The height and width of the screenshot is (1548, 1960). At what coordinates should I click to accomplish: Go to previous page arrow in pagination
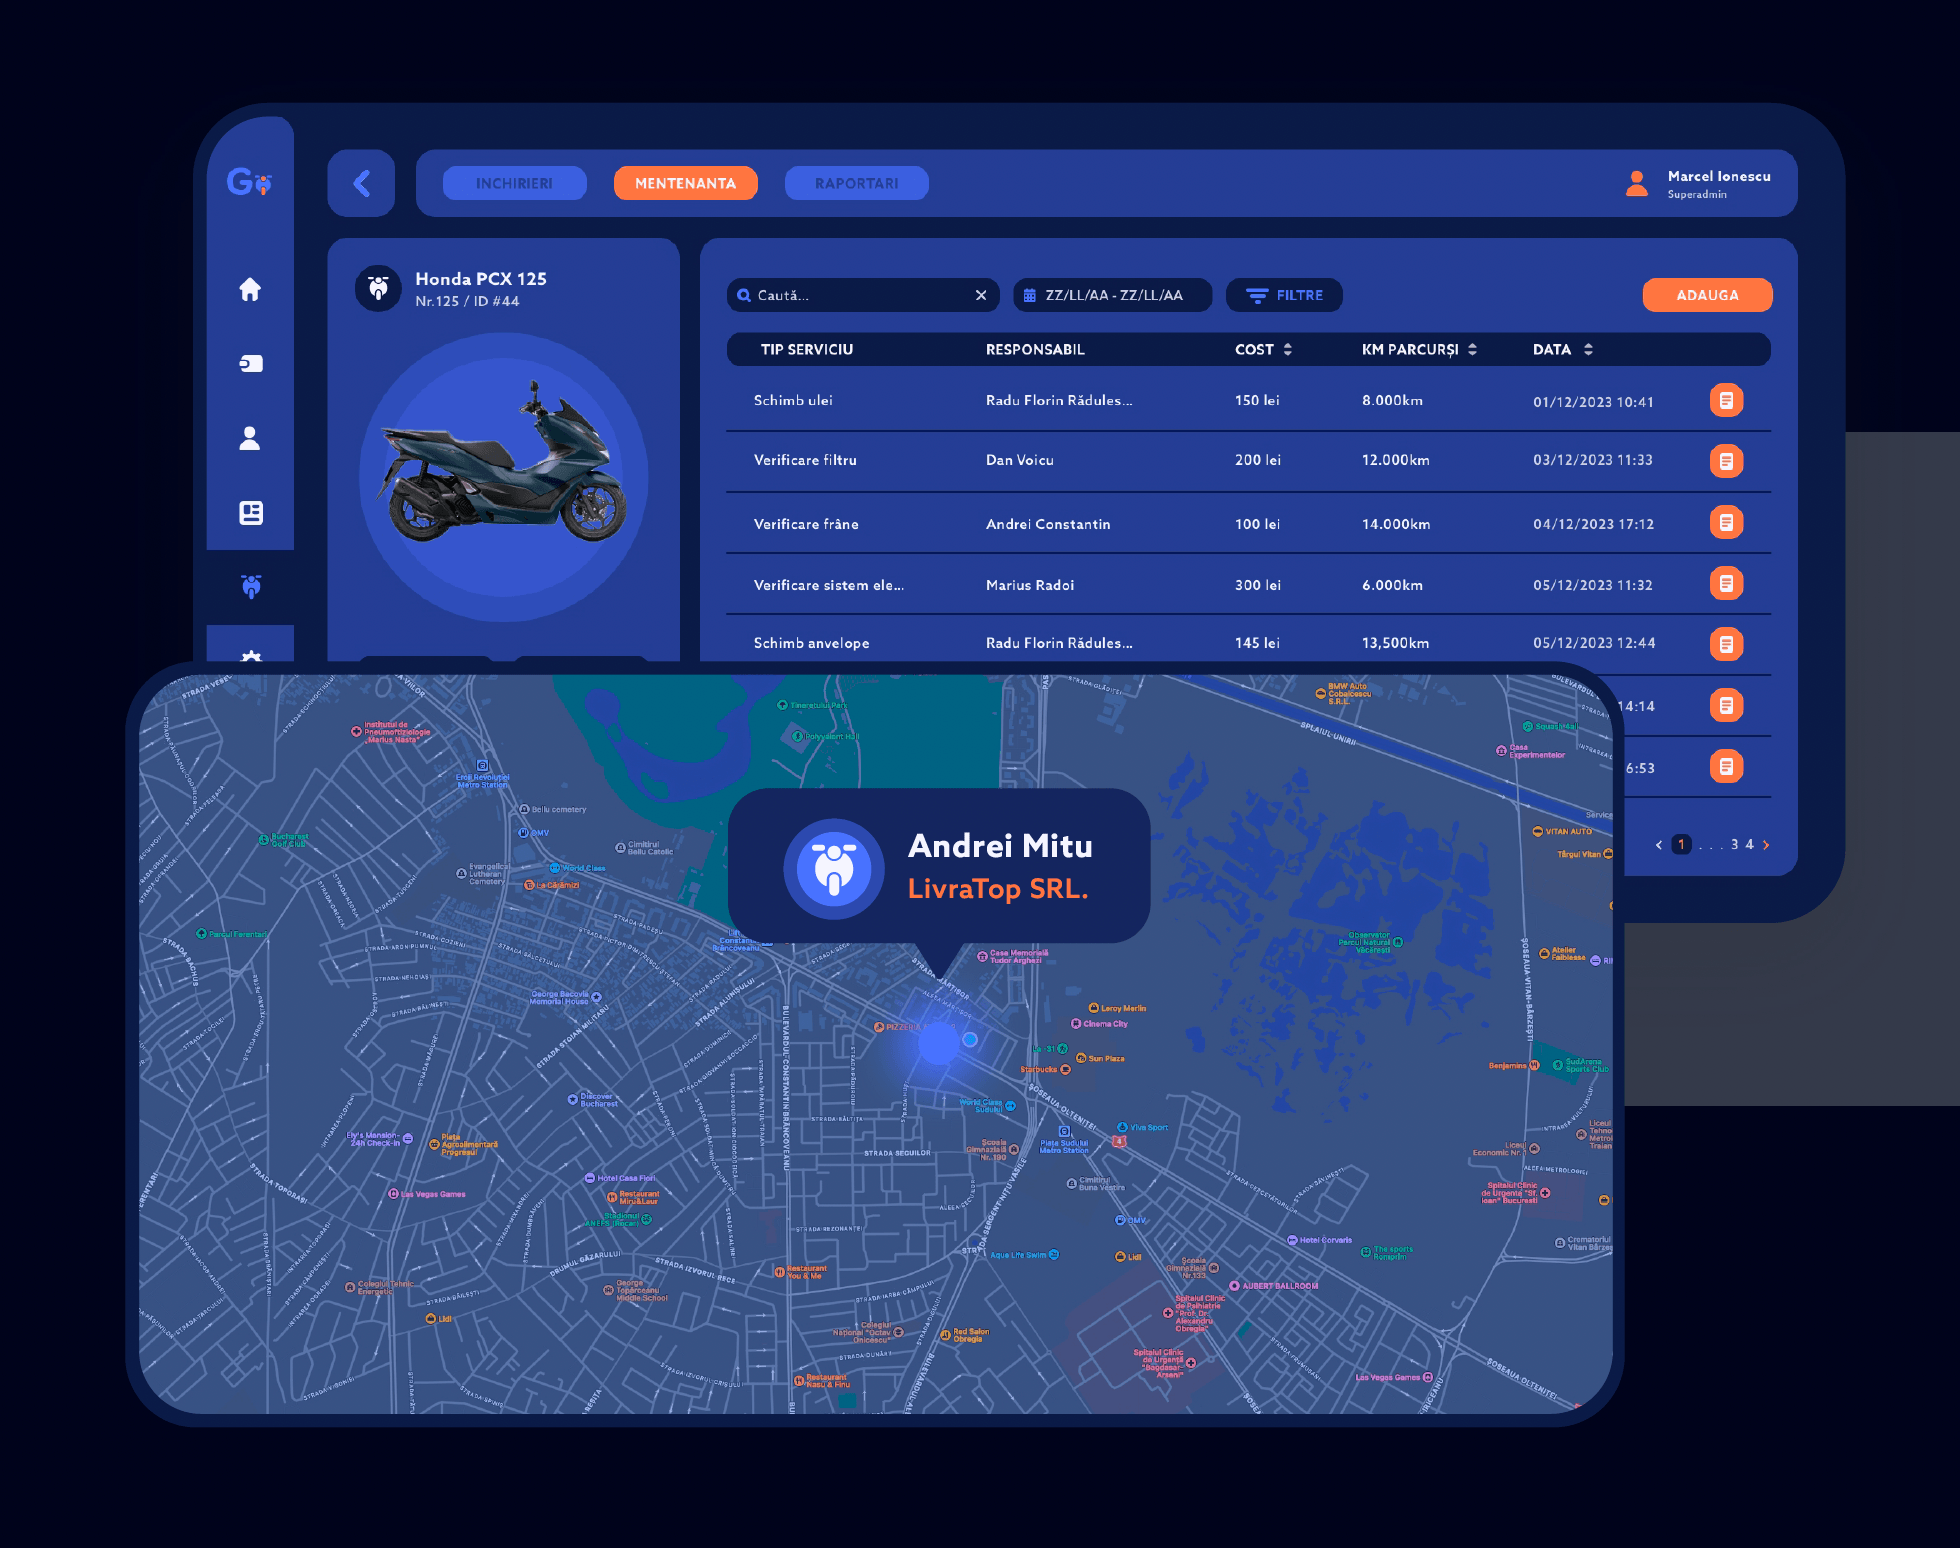pyautogui.click(x=1659, y=845)
